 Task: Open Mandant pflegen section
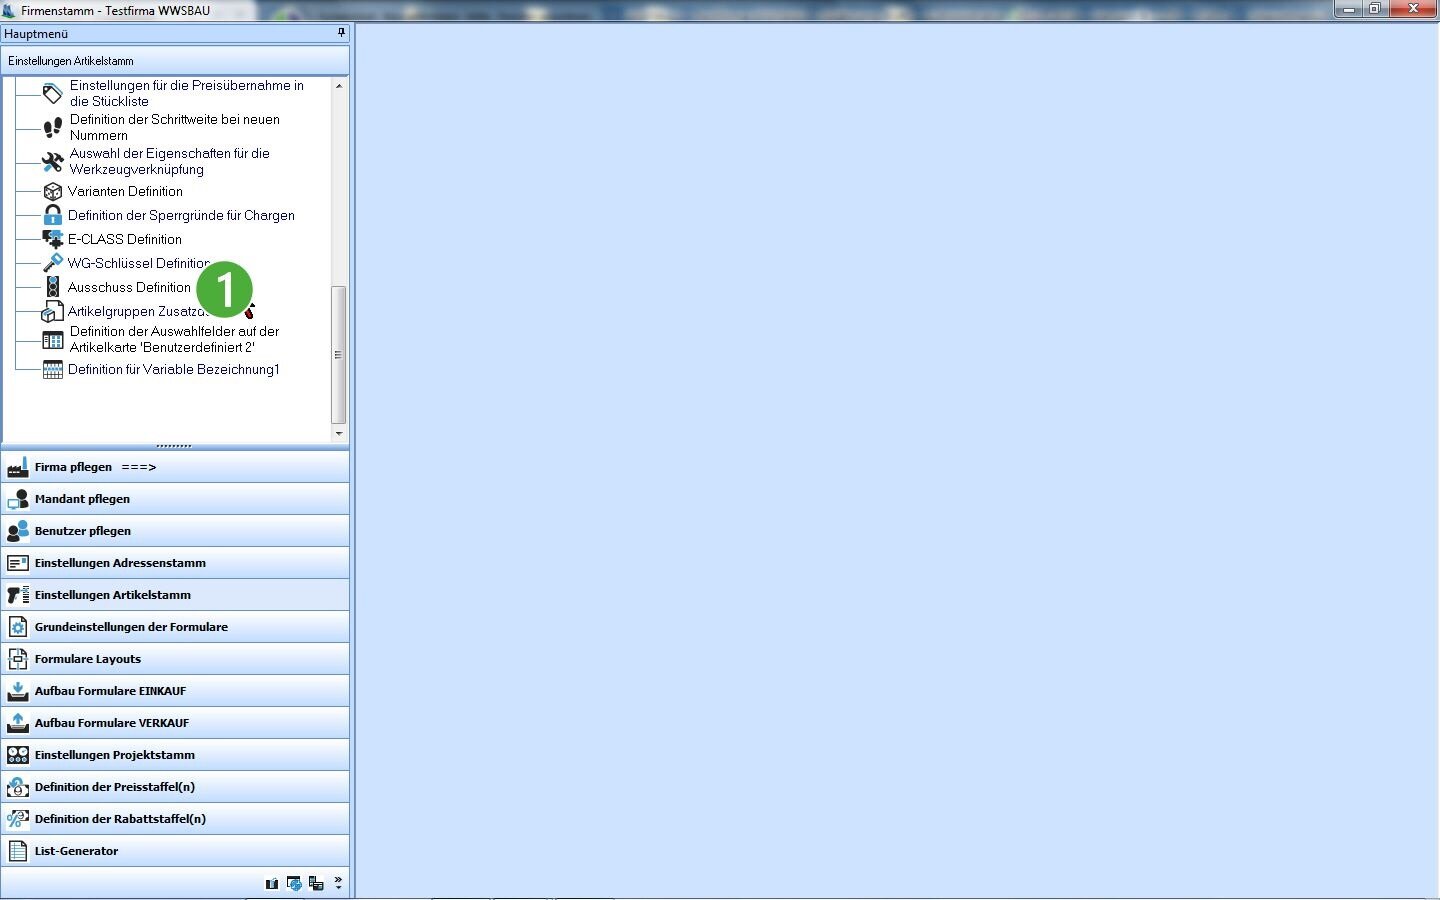coord(175,499)
